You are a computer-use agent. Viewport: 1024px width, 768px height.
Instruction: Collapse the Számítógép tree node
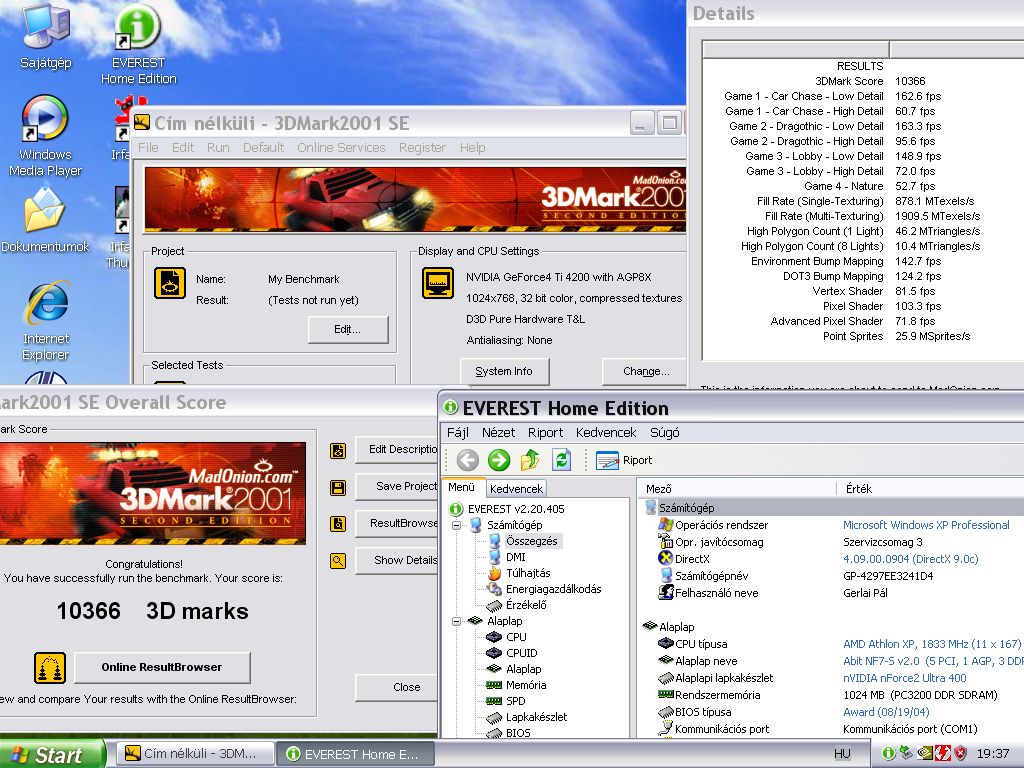456,525
